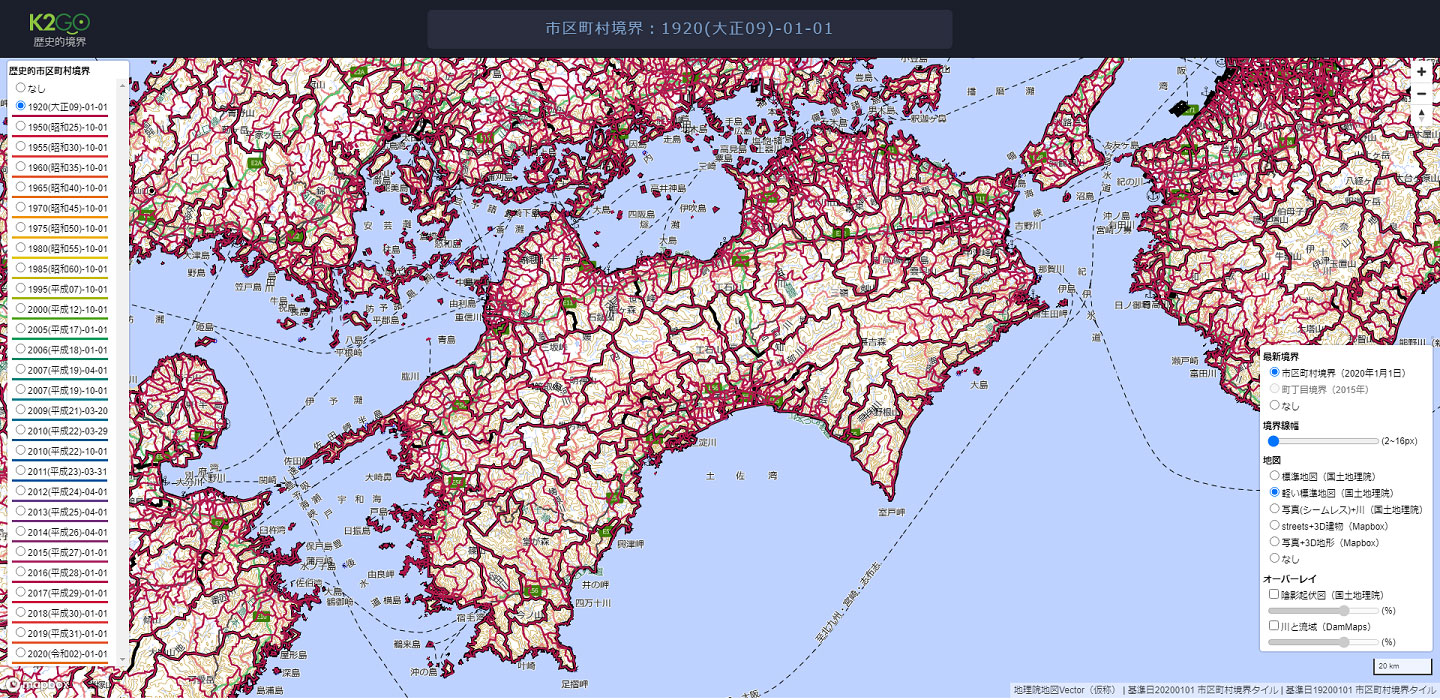Select 写真(シームレス)+川 base map
The height and width of the screenshot is (700, 1440).
click(1274, 508)
